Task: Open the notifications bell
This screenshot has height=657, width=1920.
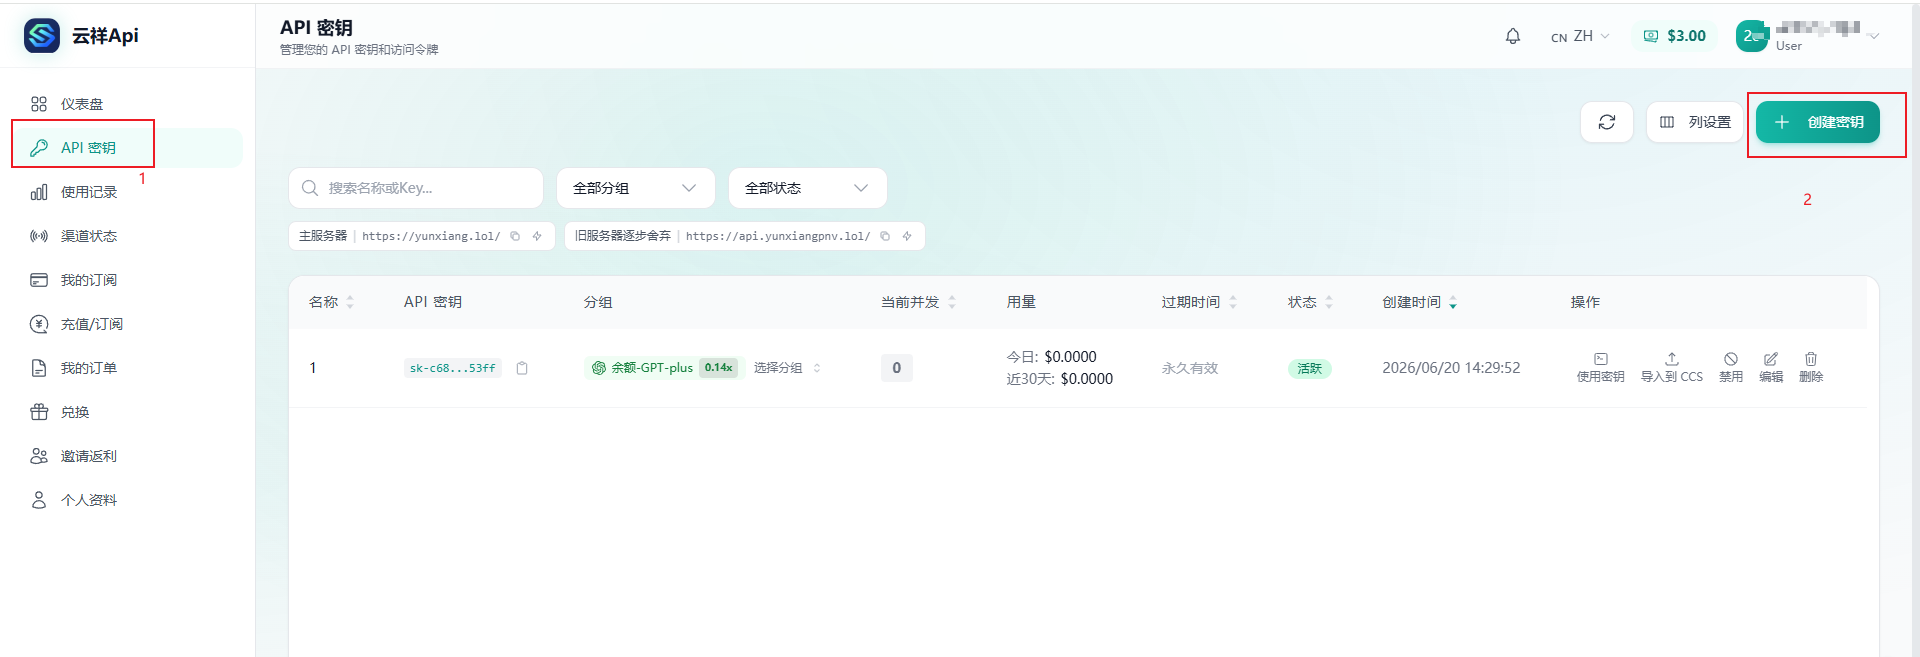Action: [1513, 36]
